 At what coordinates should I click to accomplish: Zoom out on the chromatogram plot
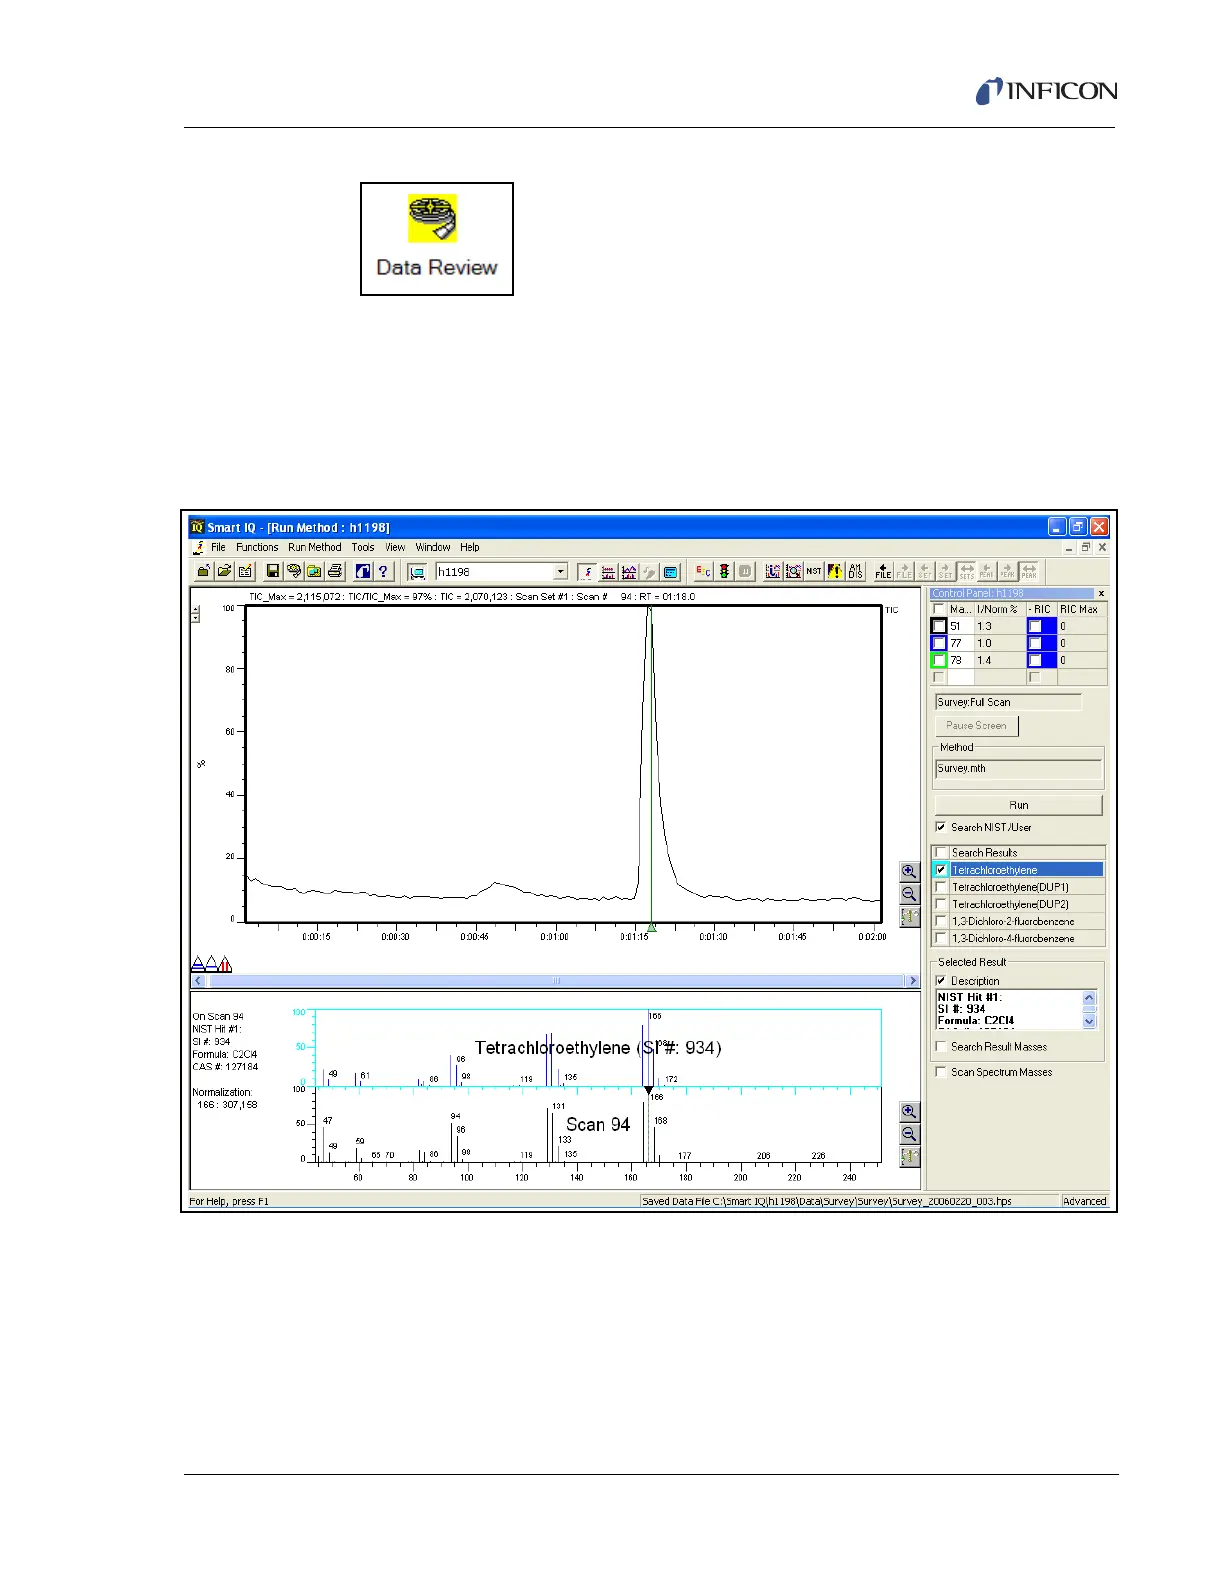click(x=909, y=894)
